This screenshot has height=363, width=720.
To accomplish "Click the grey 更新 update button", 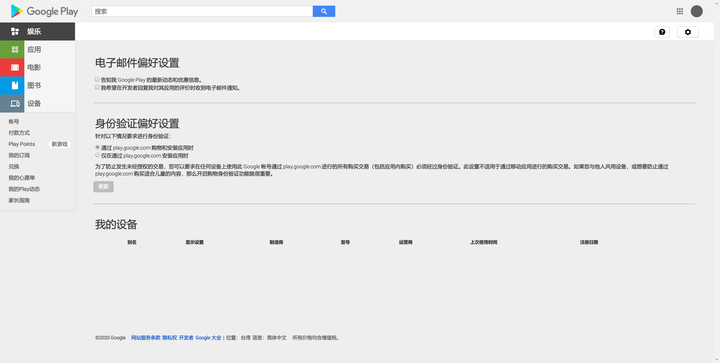I will pyautogui.click(x=103, y=187).
